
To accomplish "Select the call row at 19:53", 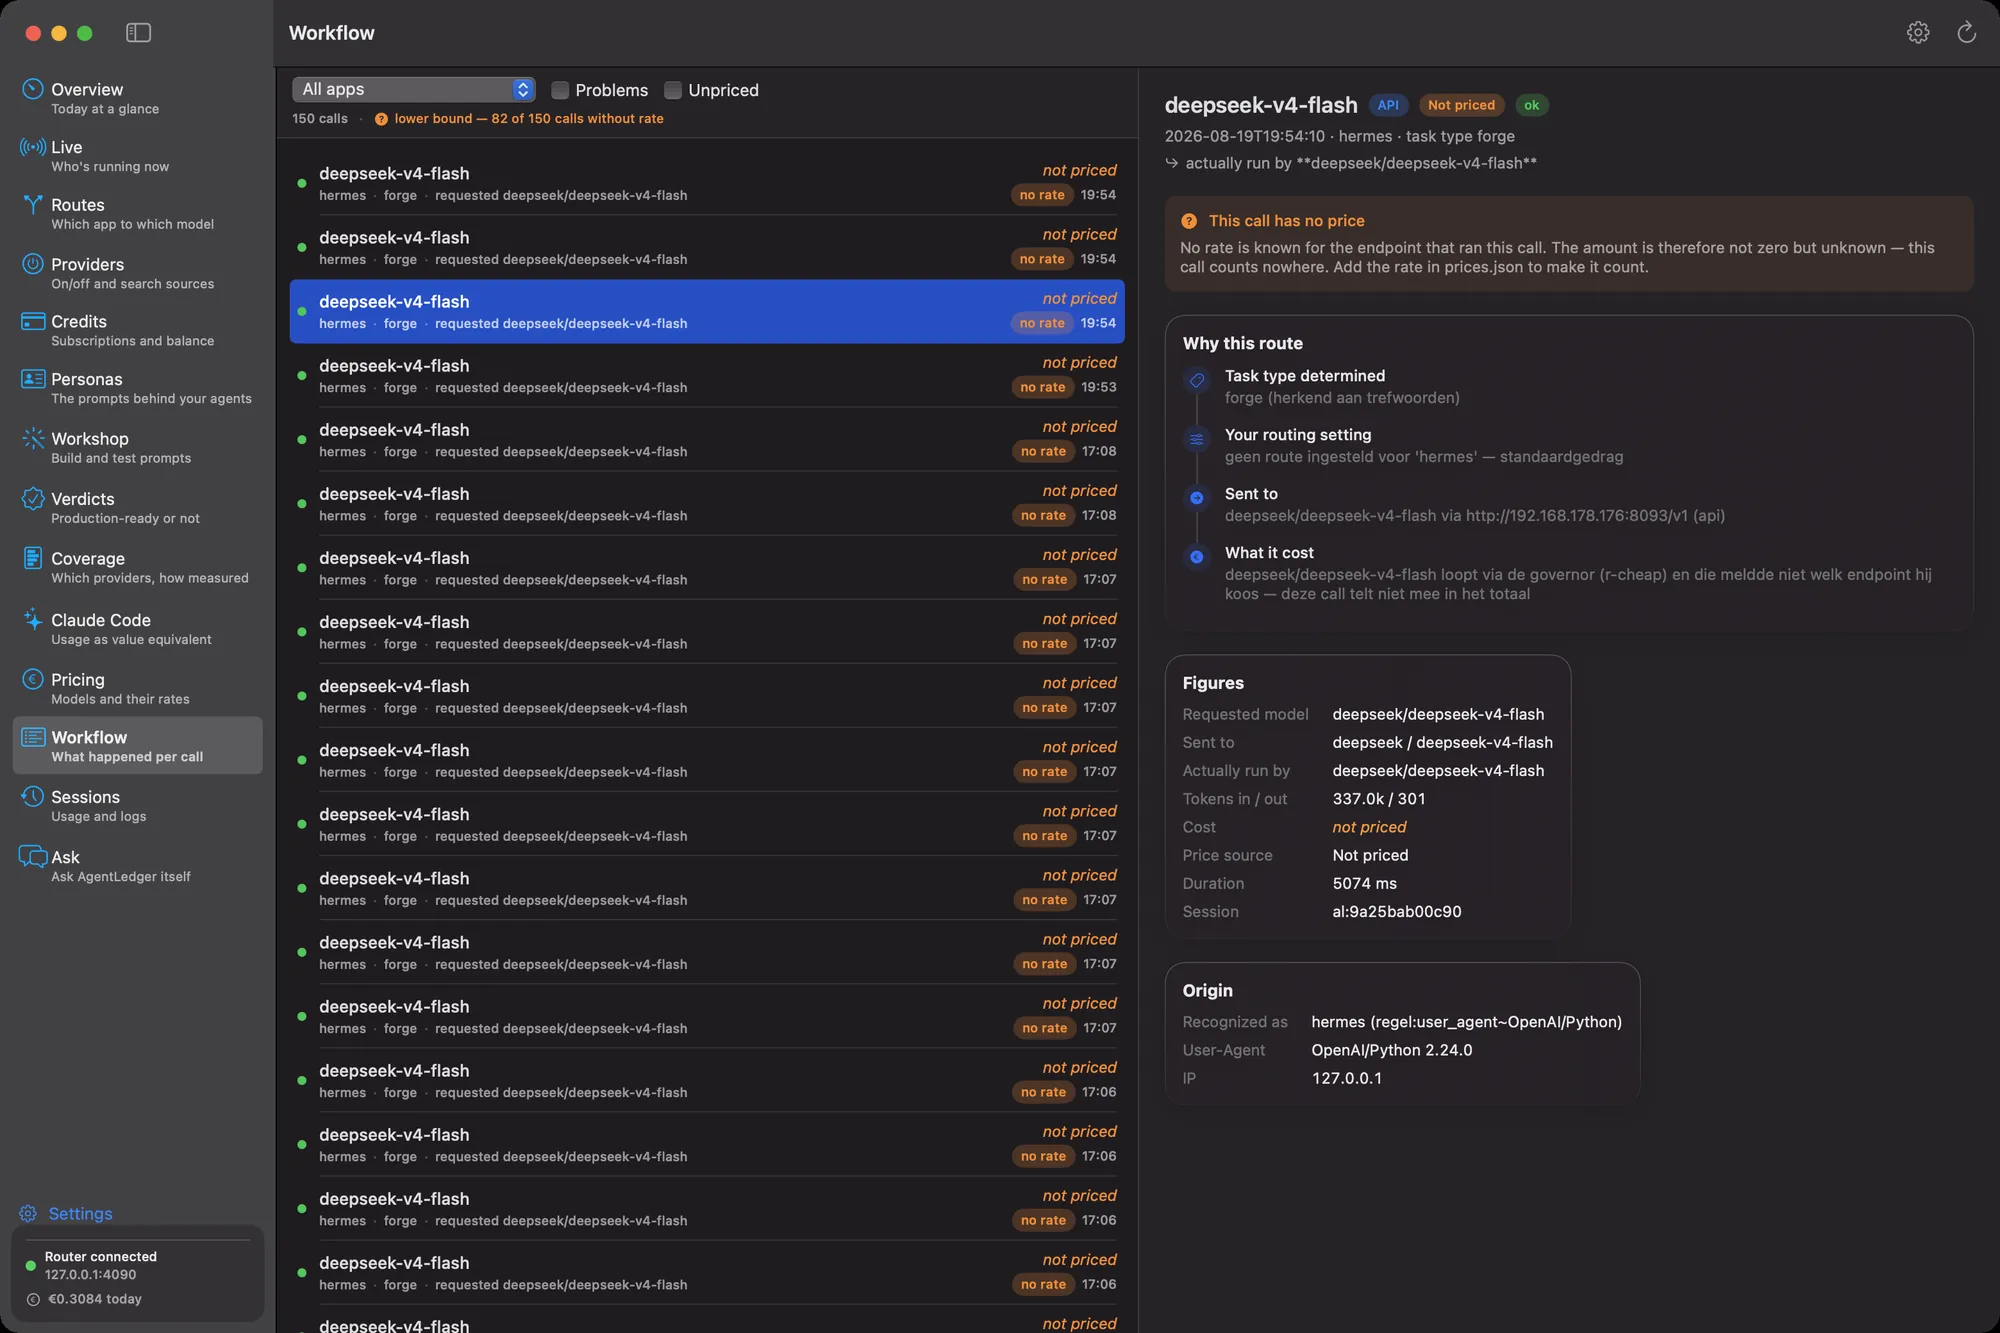I will click(707, 376).
